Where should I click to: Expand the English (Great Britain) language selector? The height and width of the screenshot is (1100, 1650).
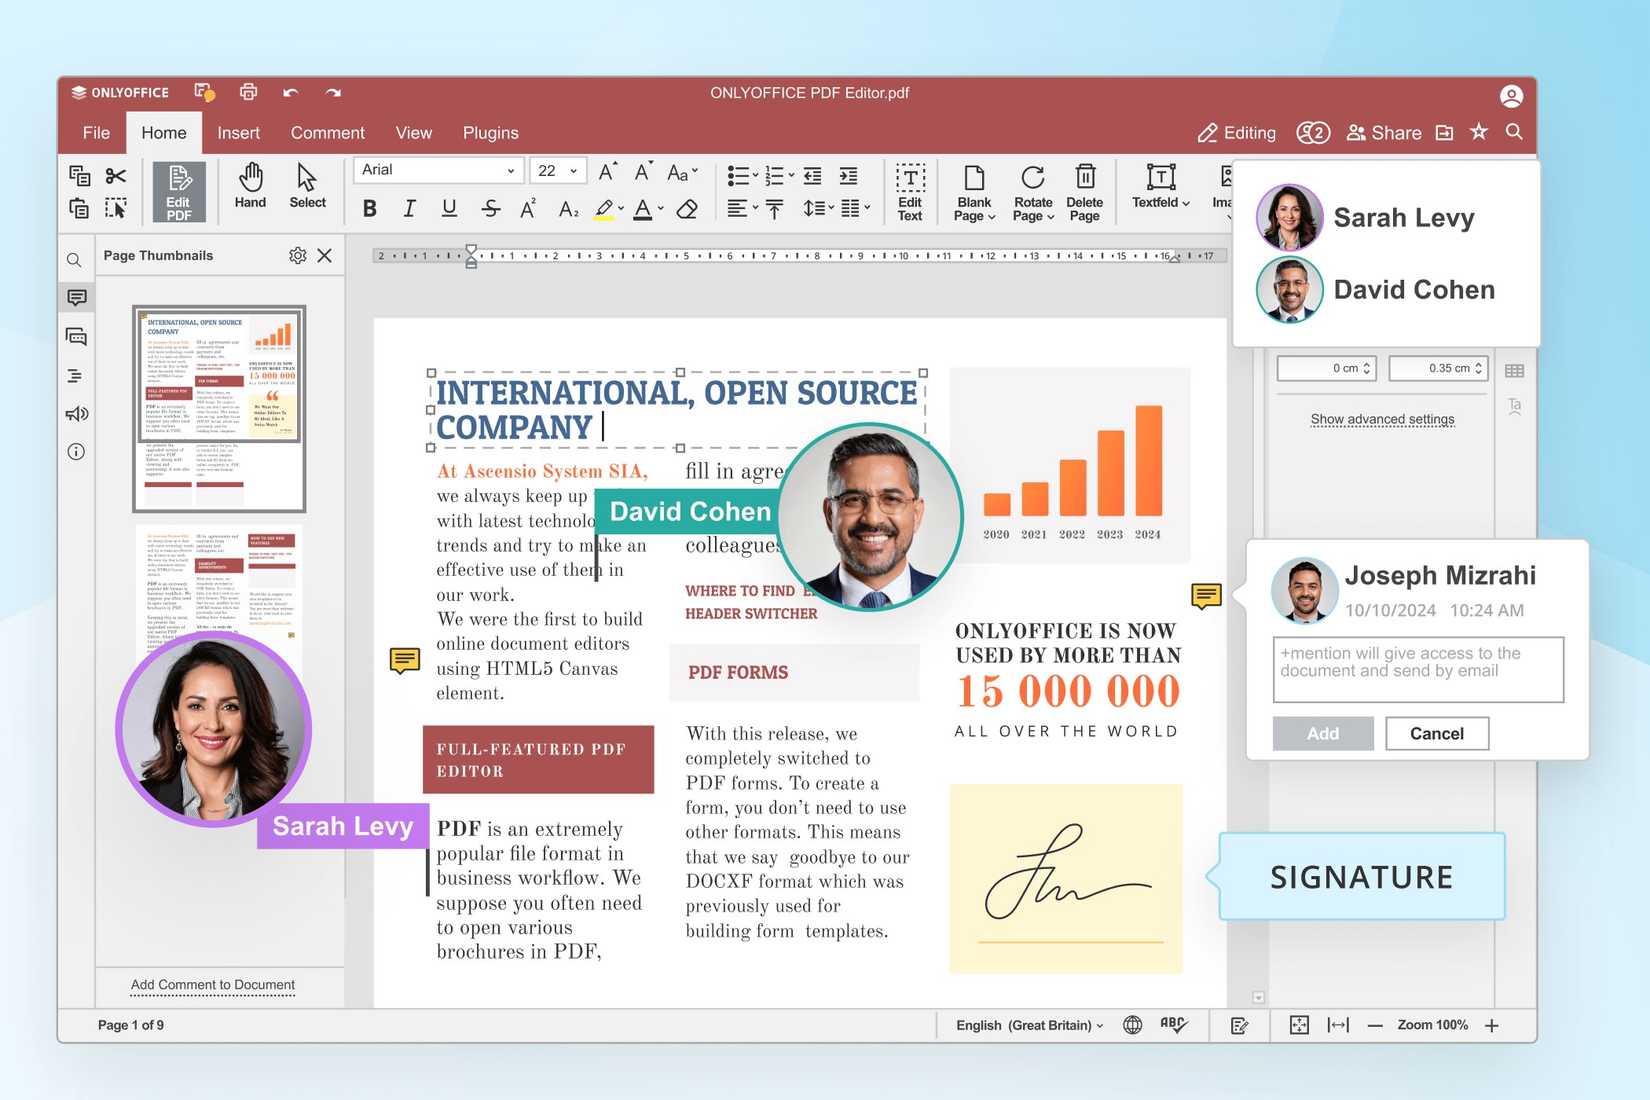pos(1029,1025)
